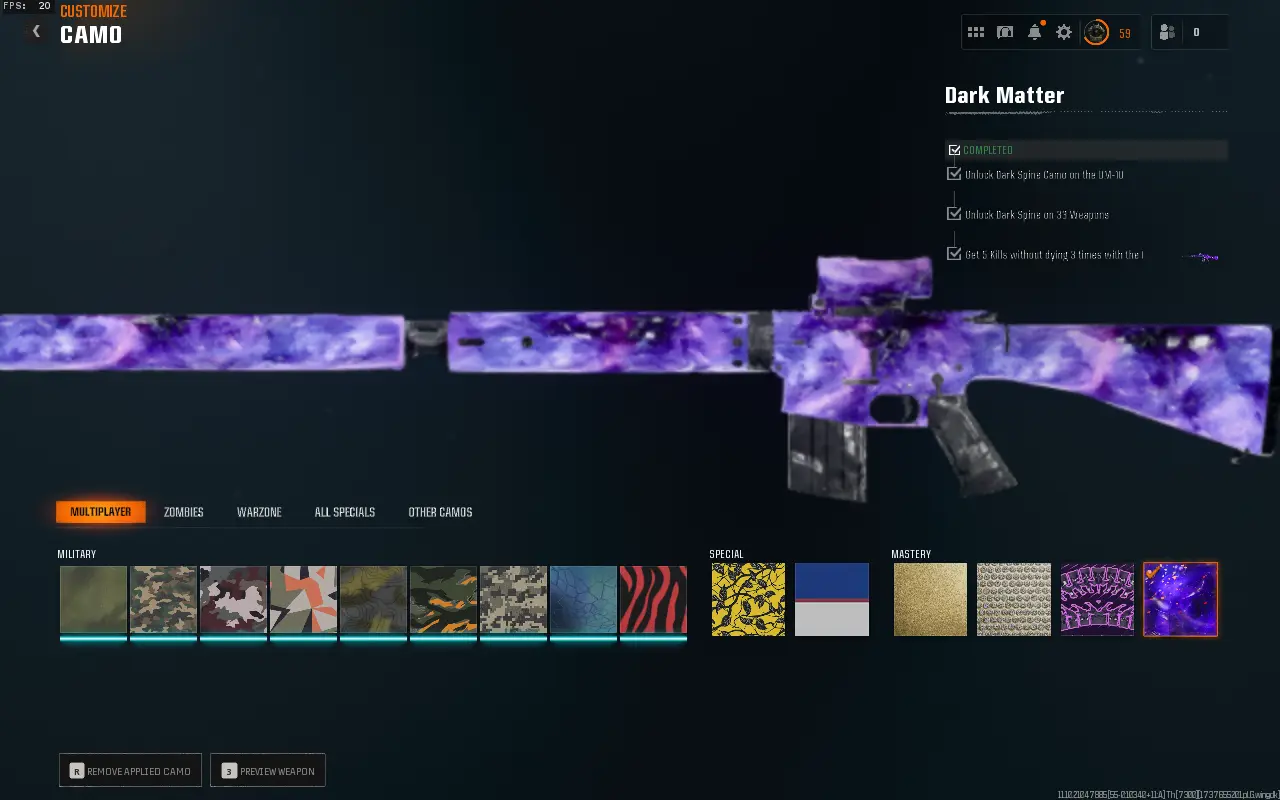Open settings gear icon
Image resolution: width=1280 pixels, height=800 pixels.
point(1064,33)
